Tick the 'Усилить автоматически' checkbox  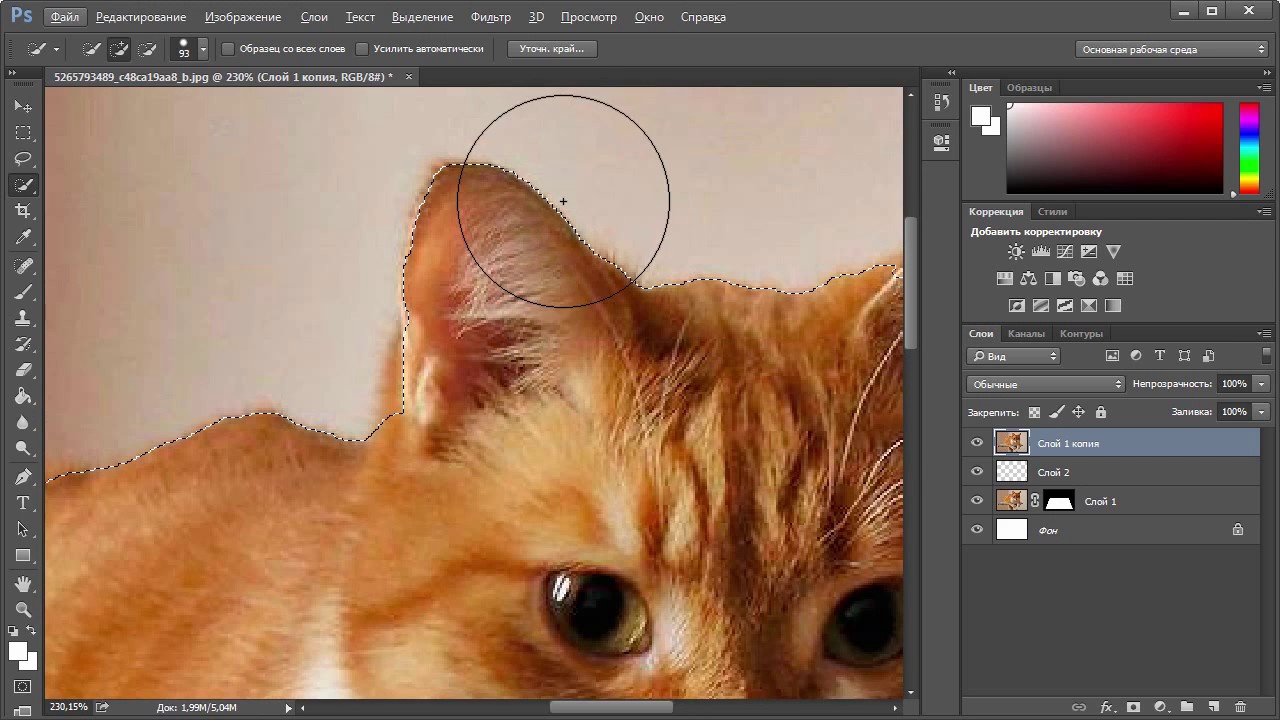[x=362, y=49]
